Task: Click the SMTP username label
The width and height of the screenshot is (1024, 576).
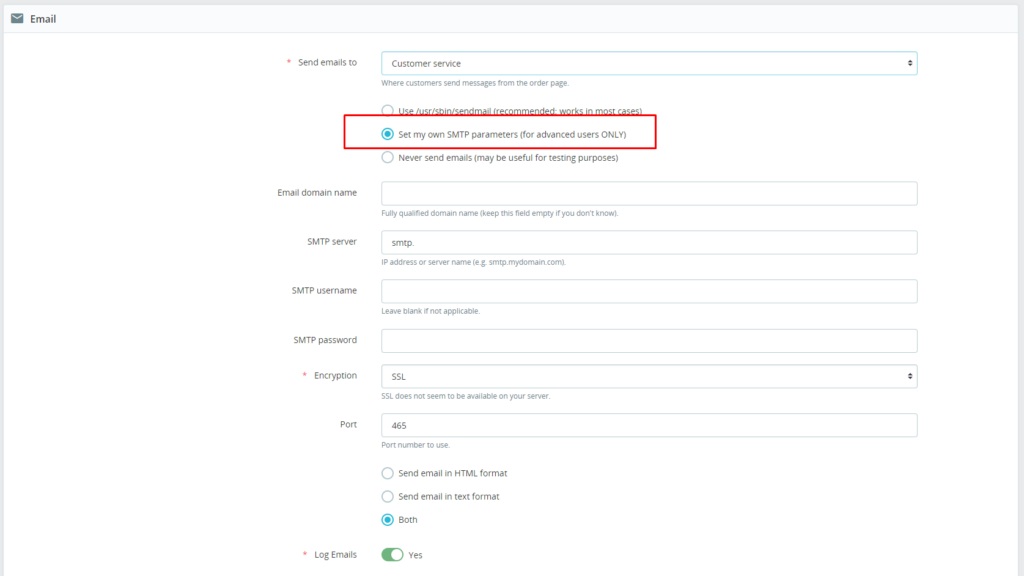Action: 324,291
